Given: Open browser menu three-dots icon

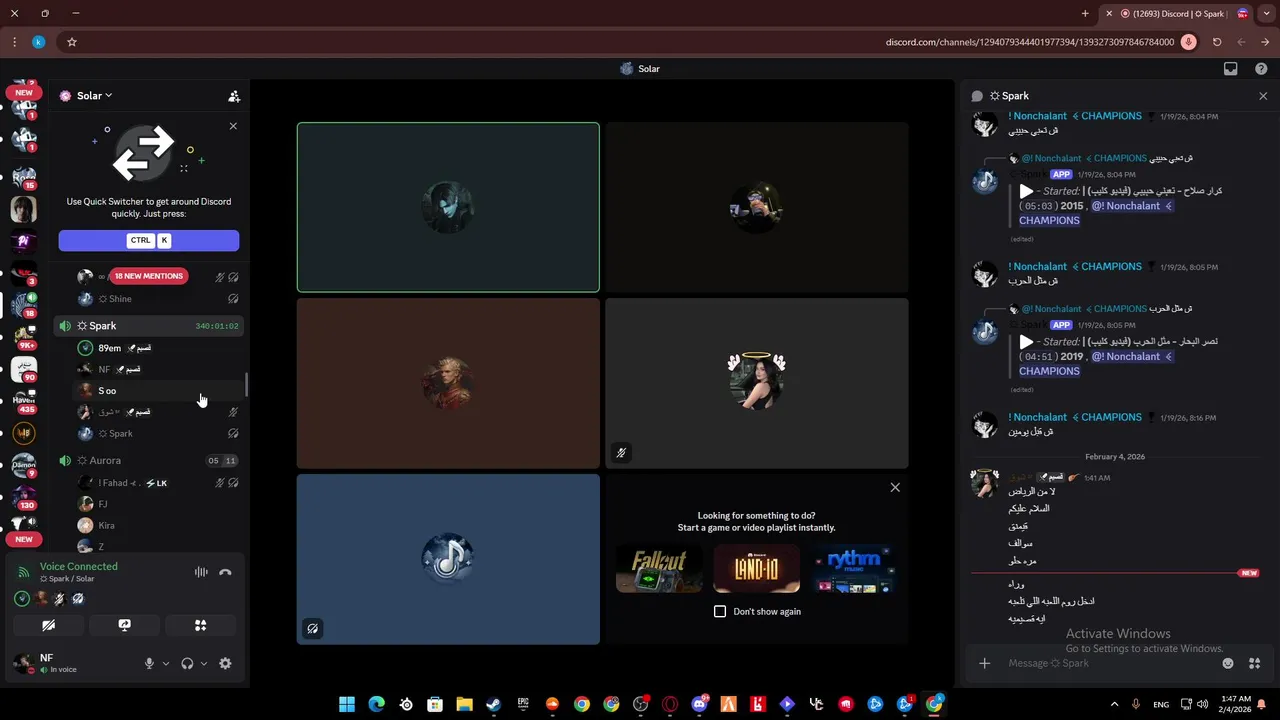Looking at the screenshot, I should [14, 42].
